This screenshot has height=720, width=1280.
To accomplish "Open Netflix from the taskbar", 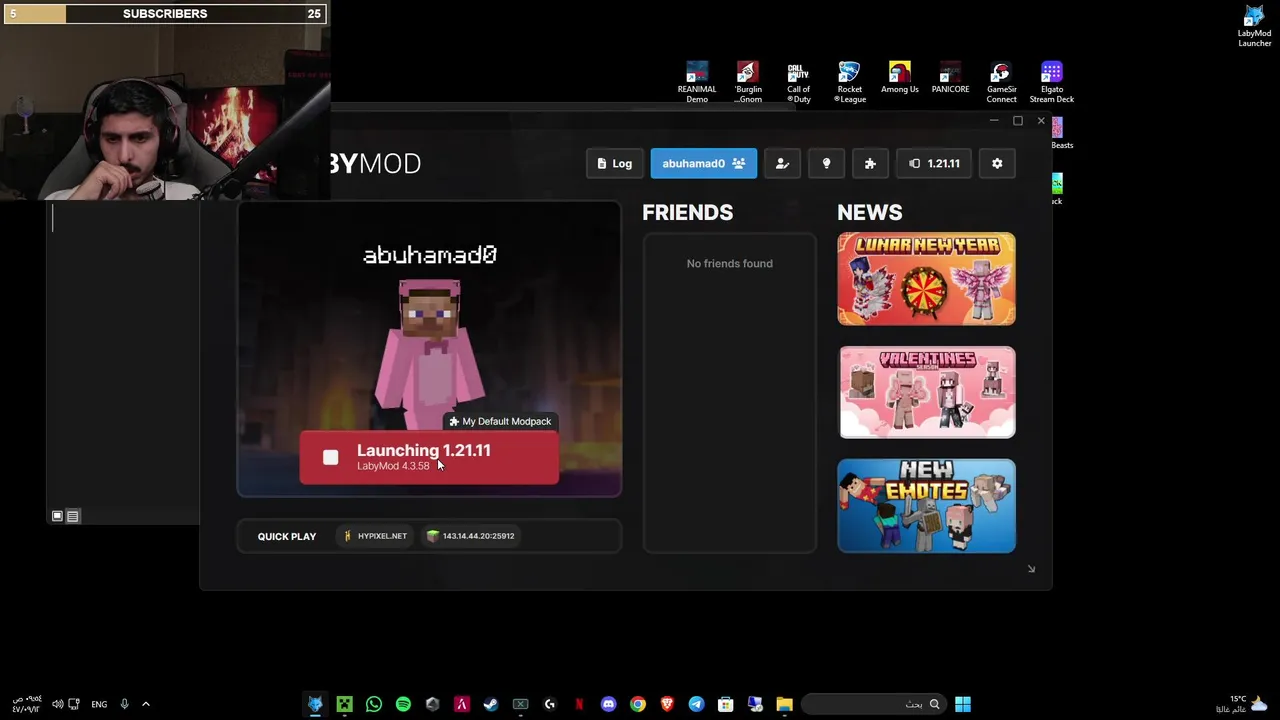I will click(579, 704).
